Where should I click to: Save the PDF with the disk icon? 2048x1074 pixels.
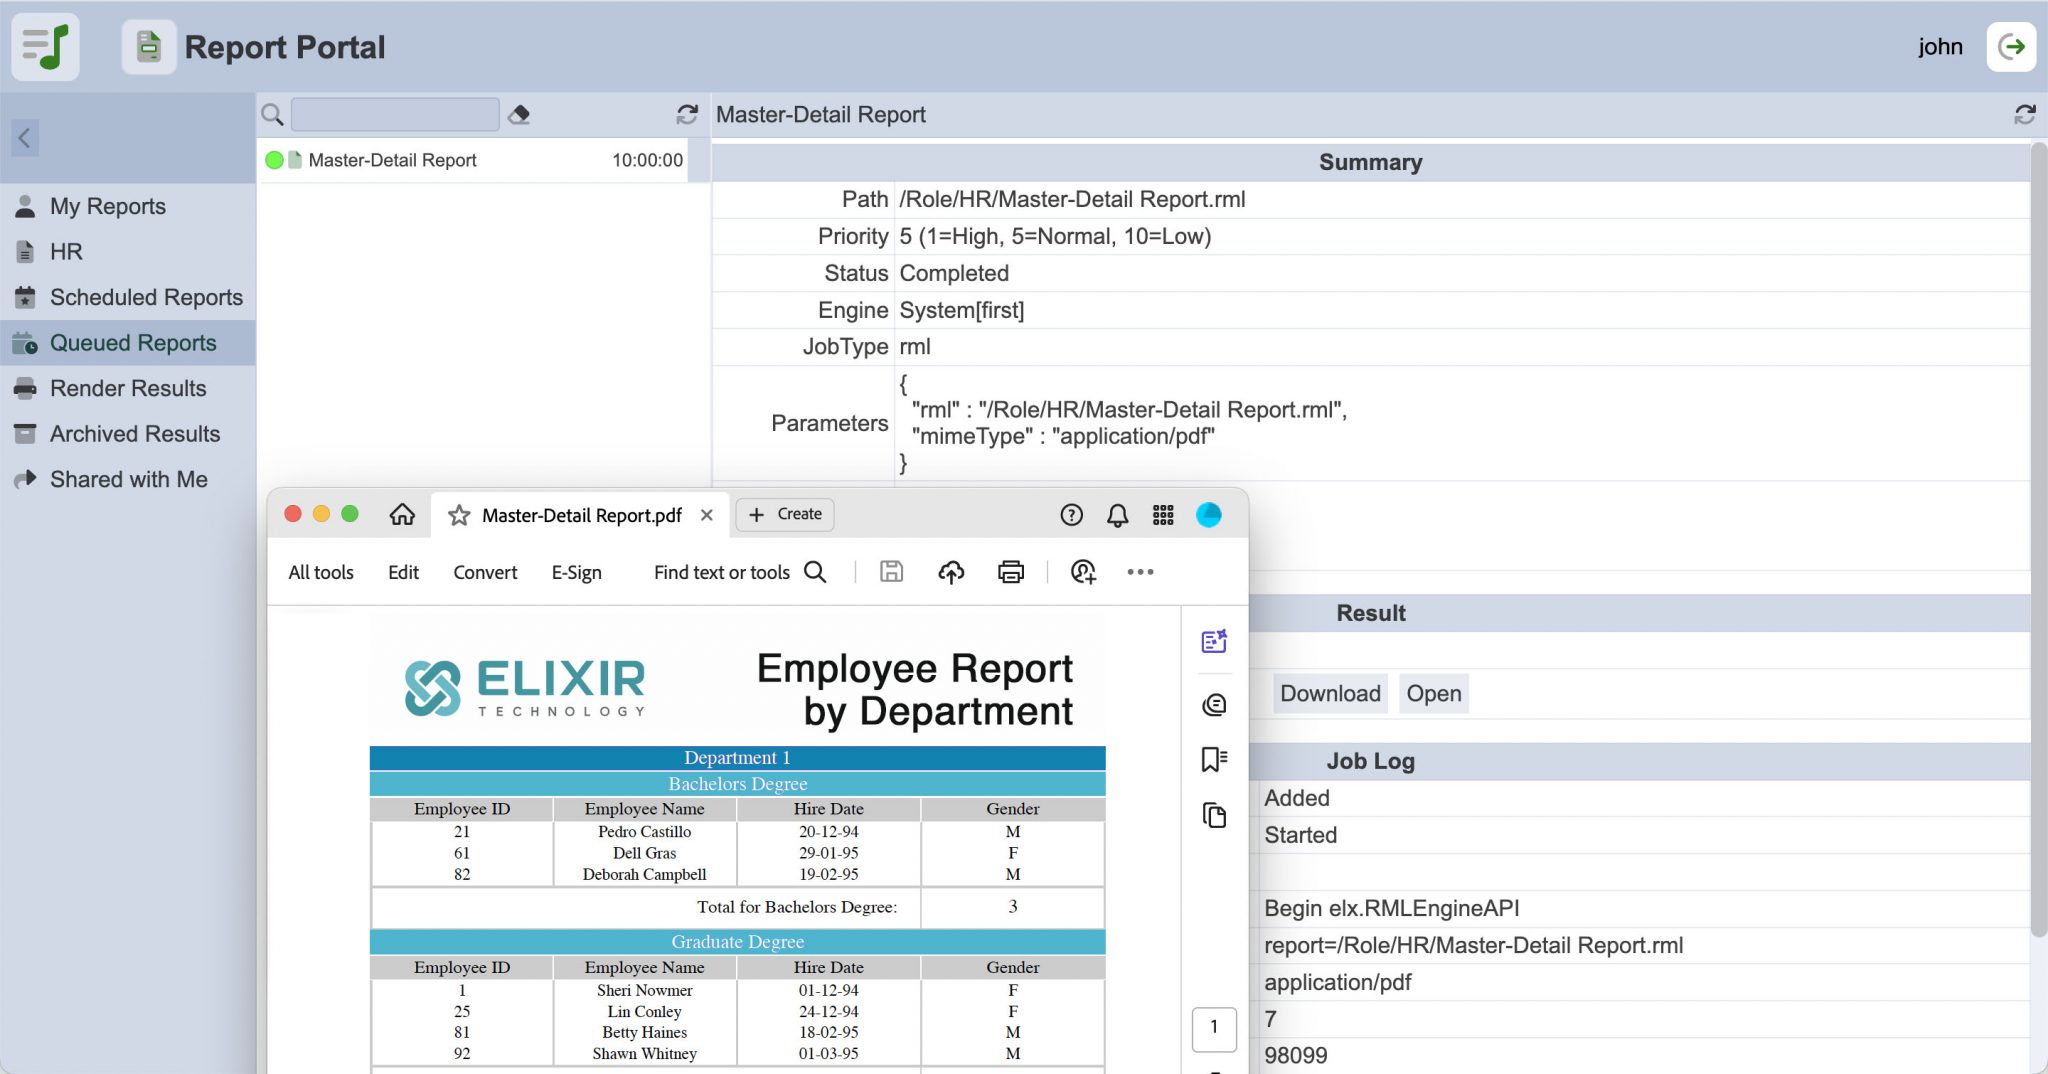(x=890, y=571)
